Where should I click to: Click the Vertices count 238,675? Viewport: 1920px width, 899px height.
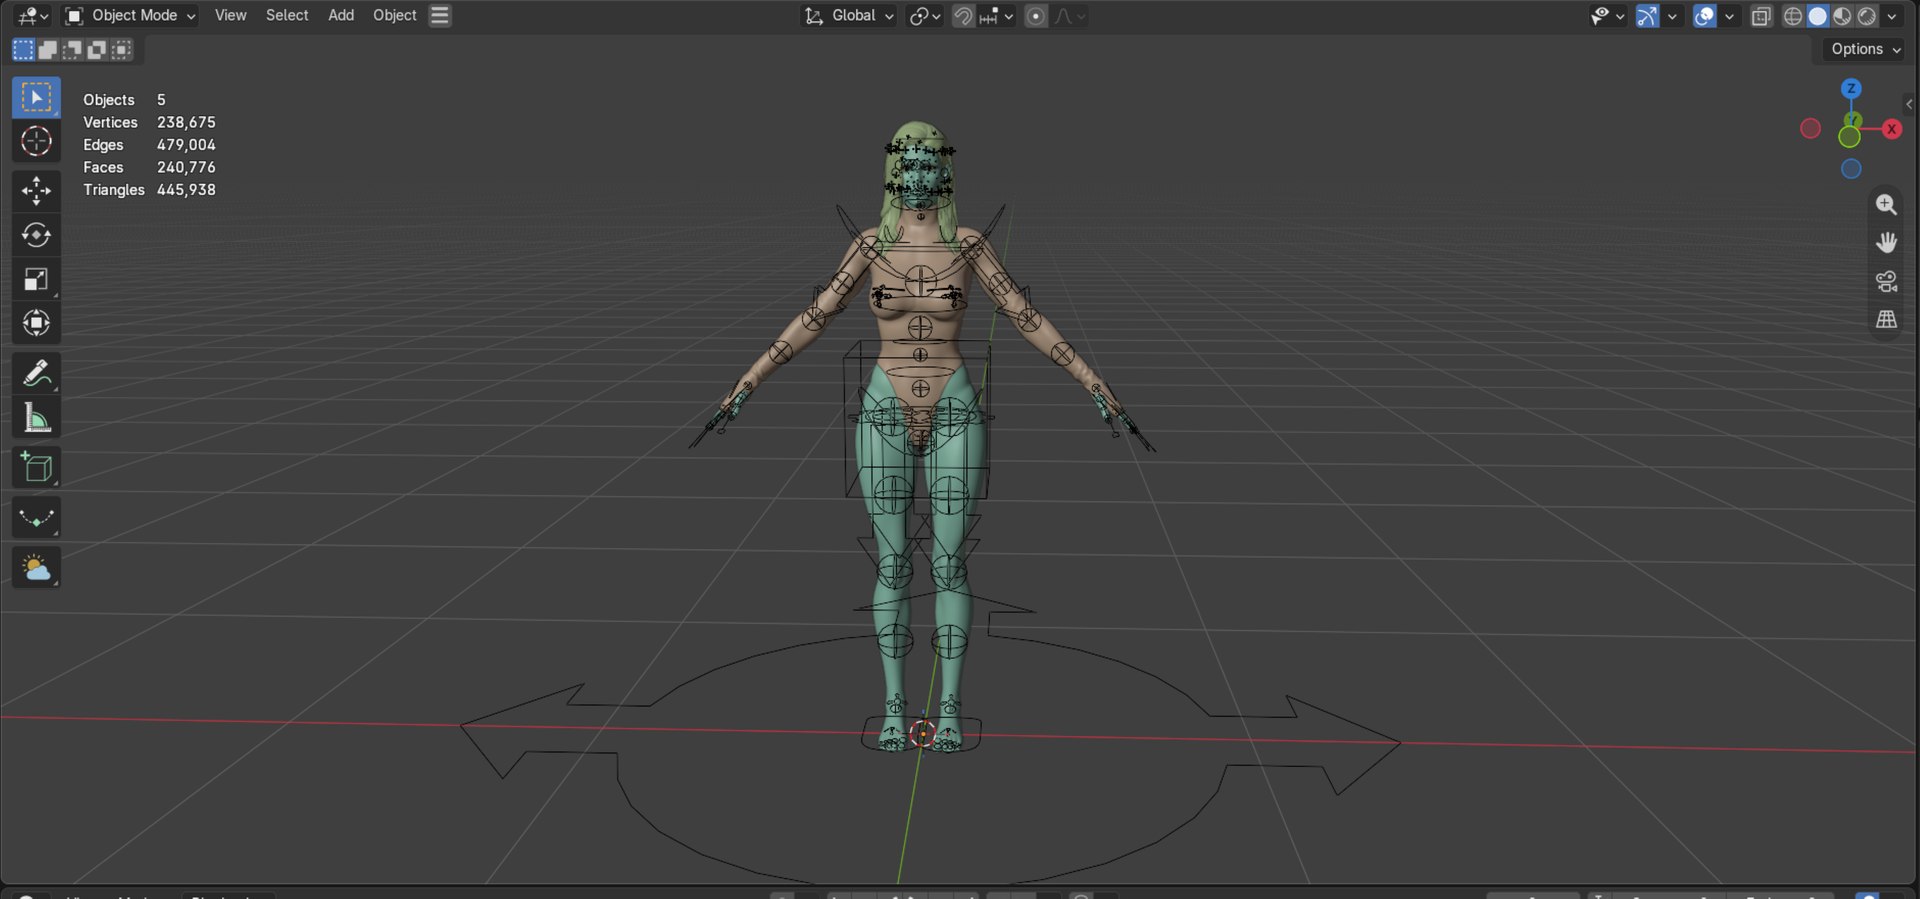tap(186, 122)
